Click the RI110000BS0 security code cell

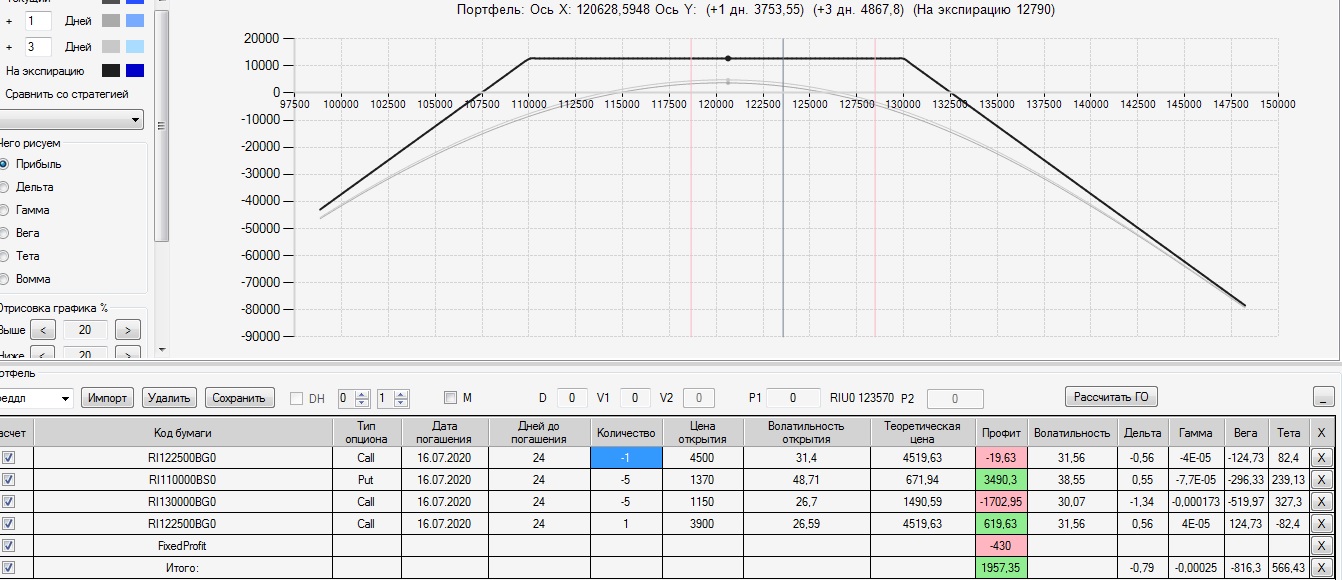[182, 479]
